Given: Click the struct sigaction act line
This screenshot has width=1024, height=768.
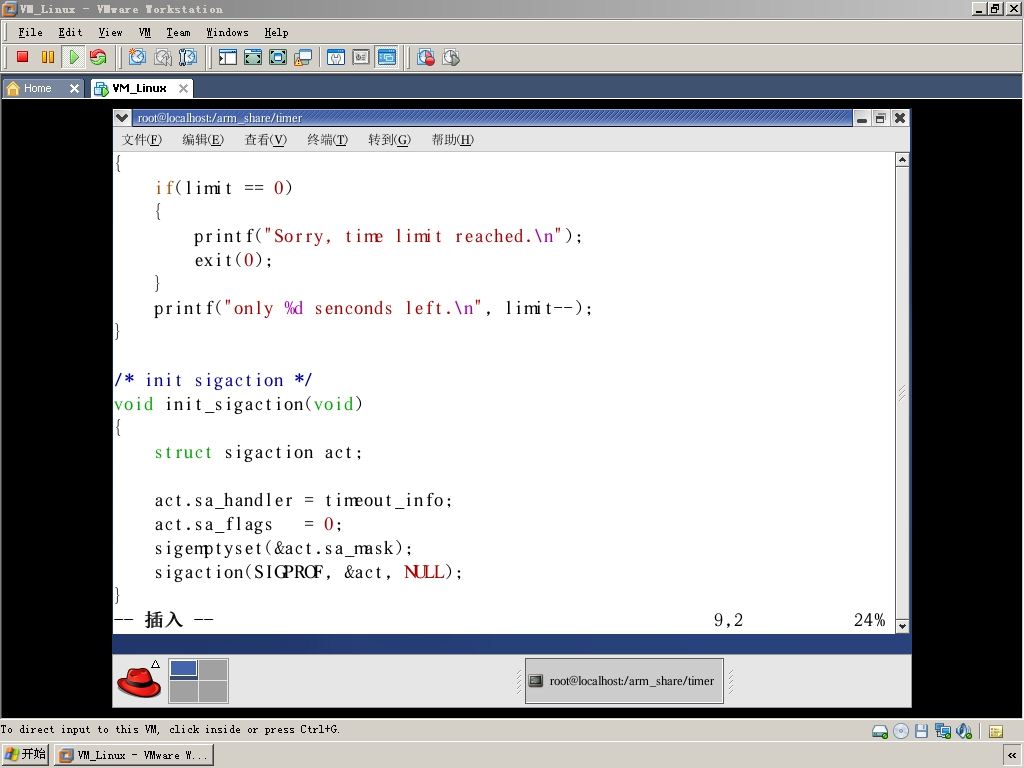Looking at the screenshot, I should (258, 452).
